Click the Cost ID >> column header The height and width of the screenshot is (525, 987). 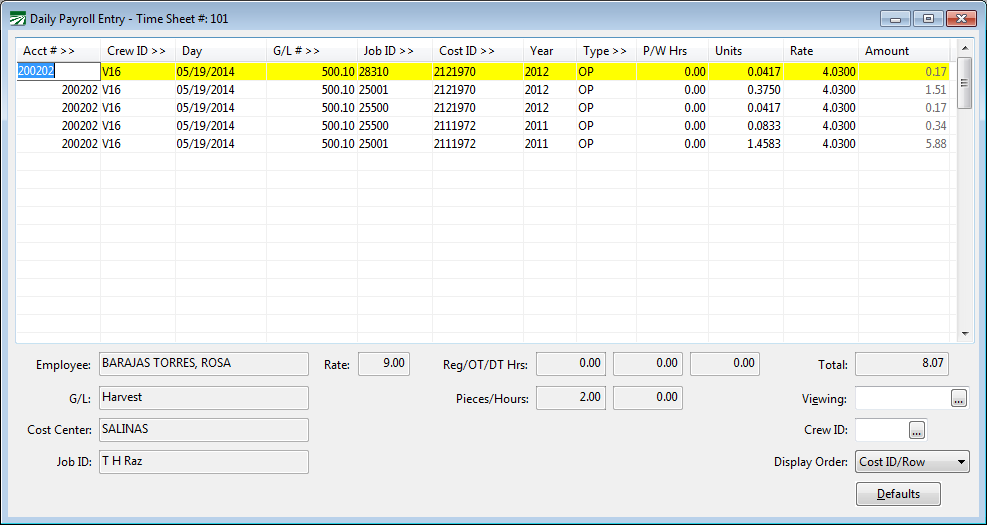(x=477, y=51)
